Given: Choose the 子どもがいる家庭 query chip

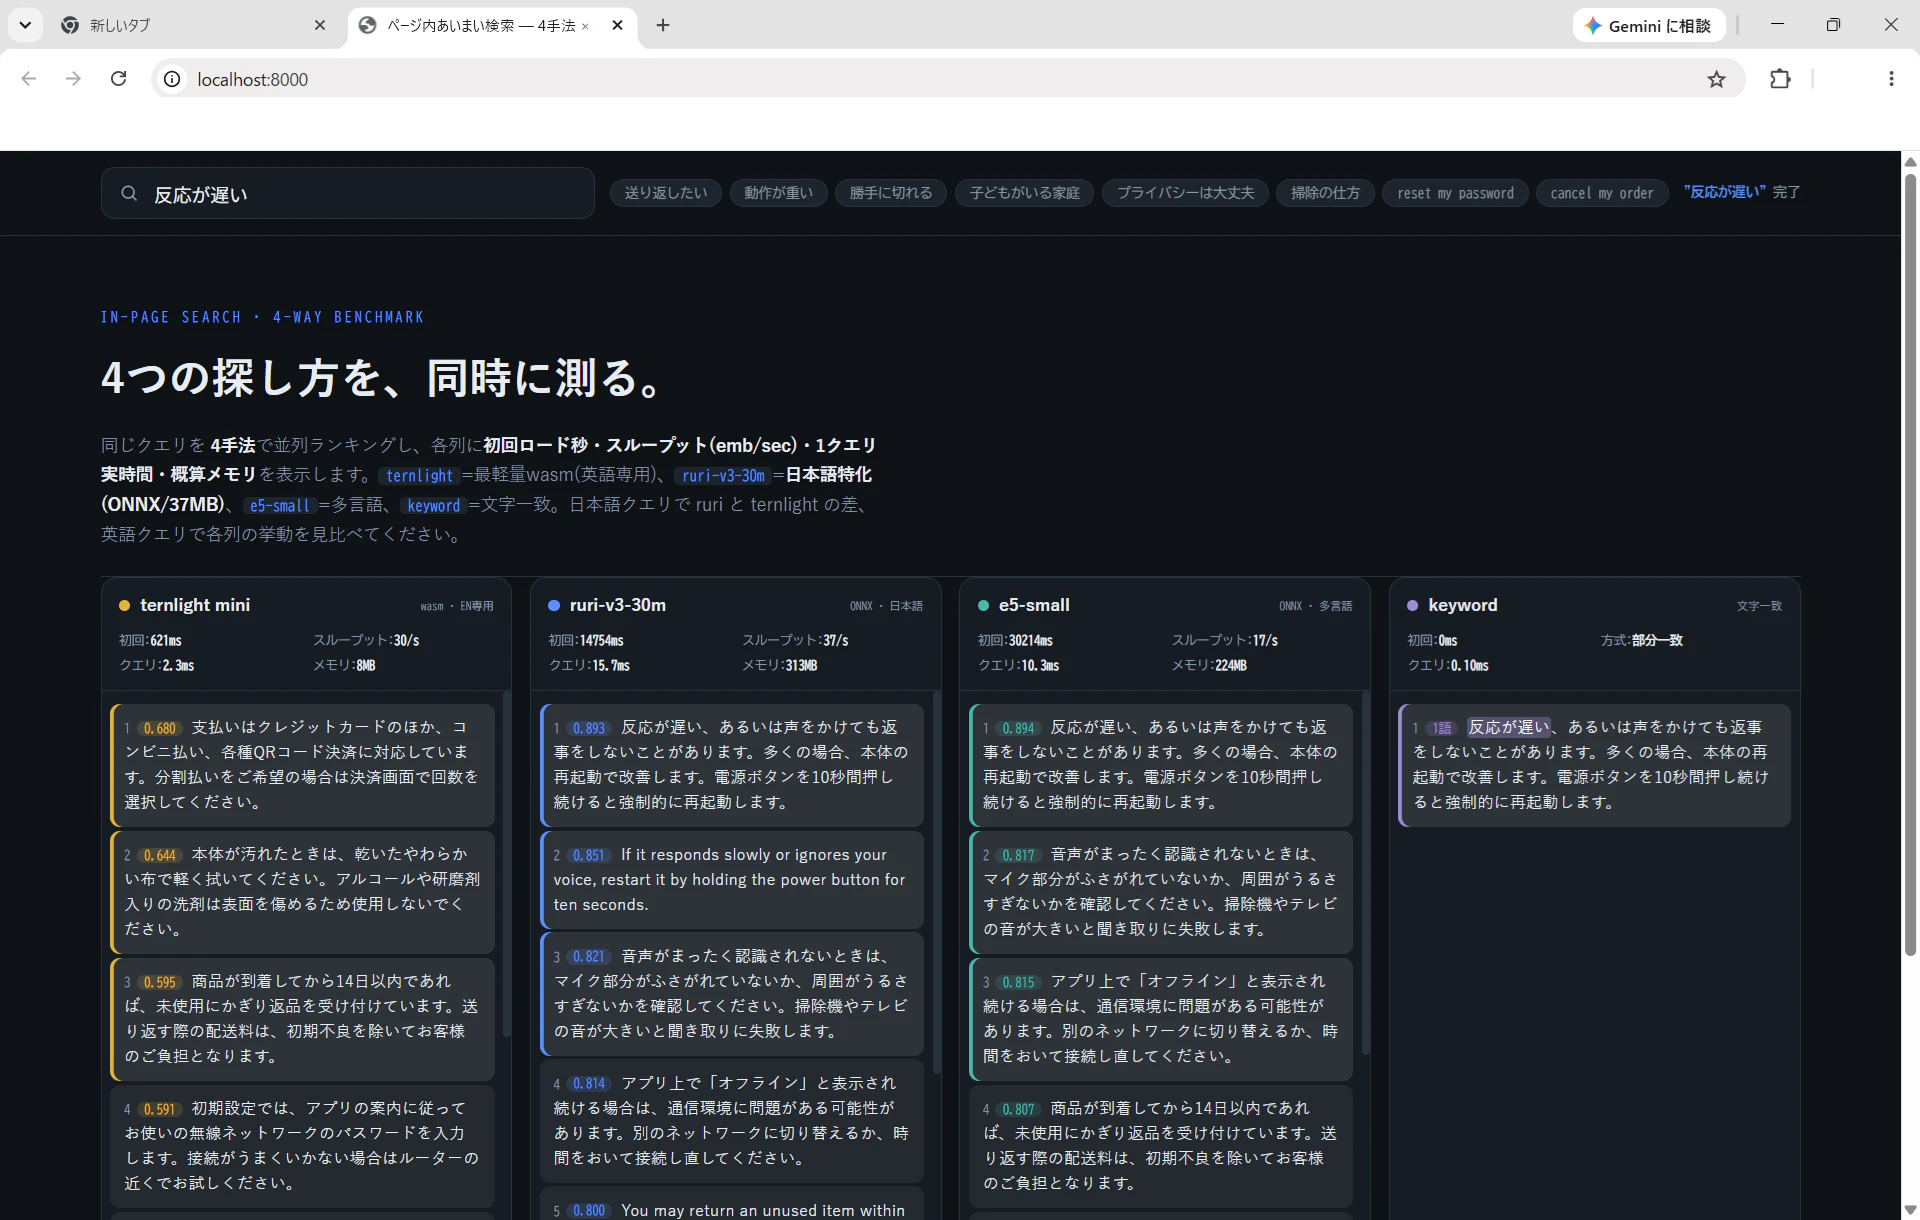Looking at the screenshot, I should tap(1025, 193).
